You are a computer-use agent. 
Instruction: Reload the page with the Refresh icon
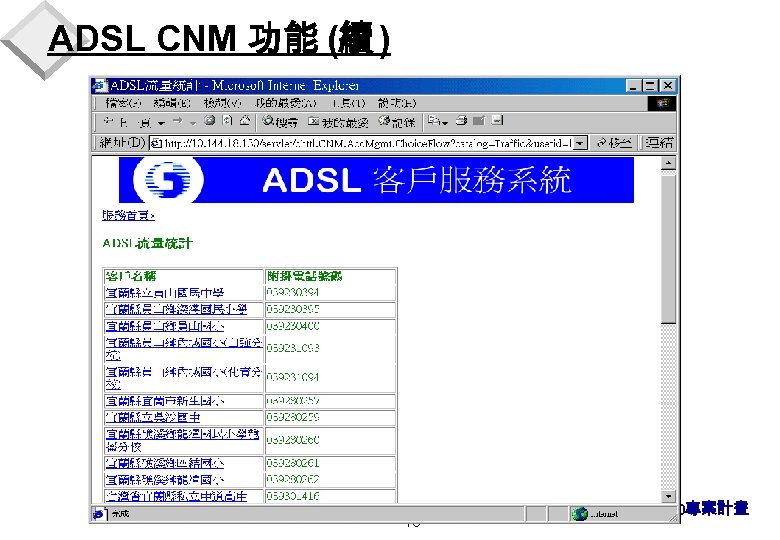[227, 121]
